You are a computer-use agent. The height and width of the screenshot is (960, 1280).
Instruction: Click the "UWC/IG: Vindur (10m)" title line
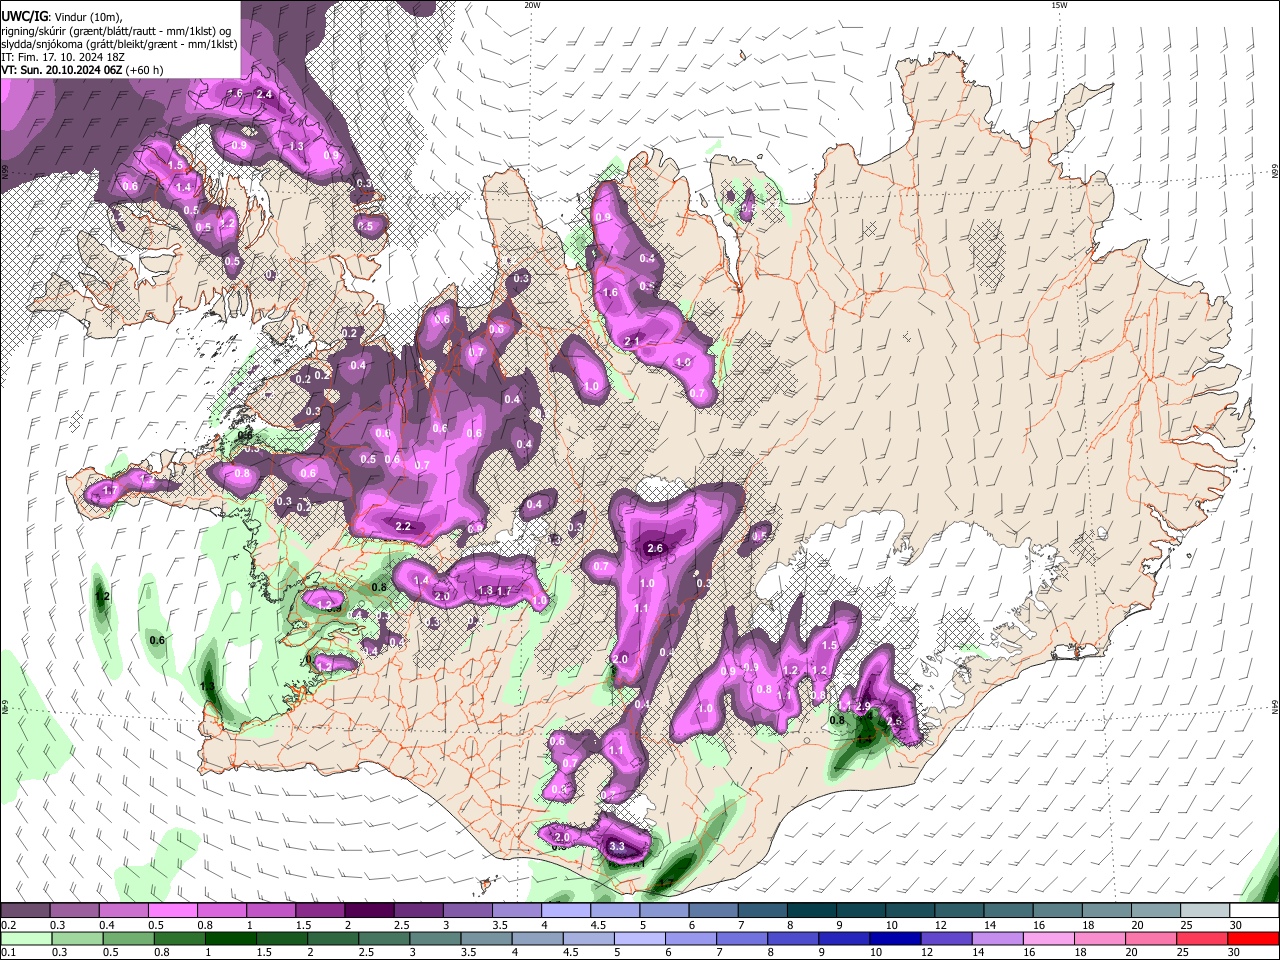pyautogui.click(x=60, y=17)
